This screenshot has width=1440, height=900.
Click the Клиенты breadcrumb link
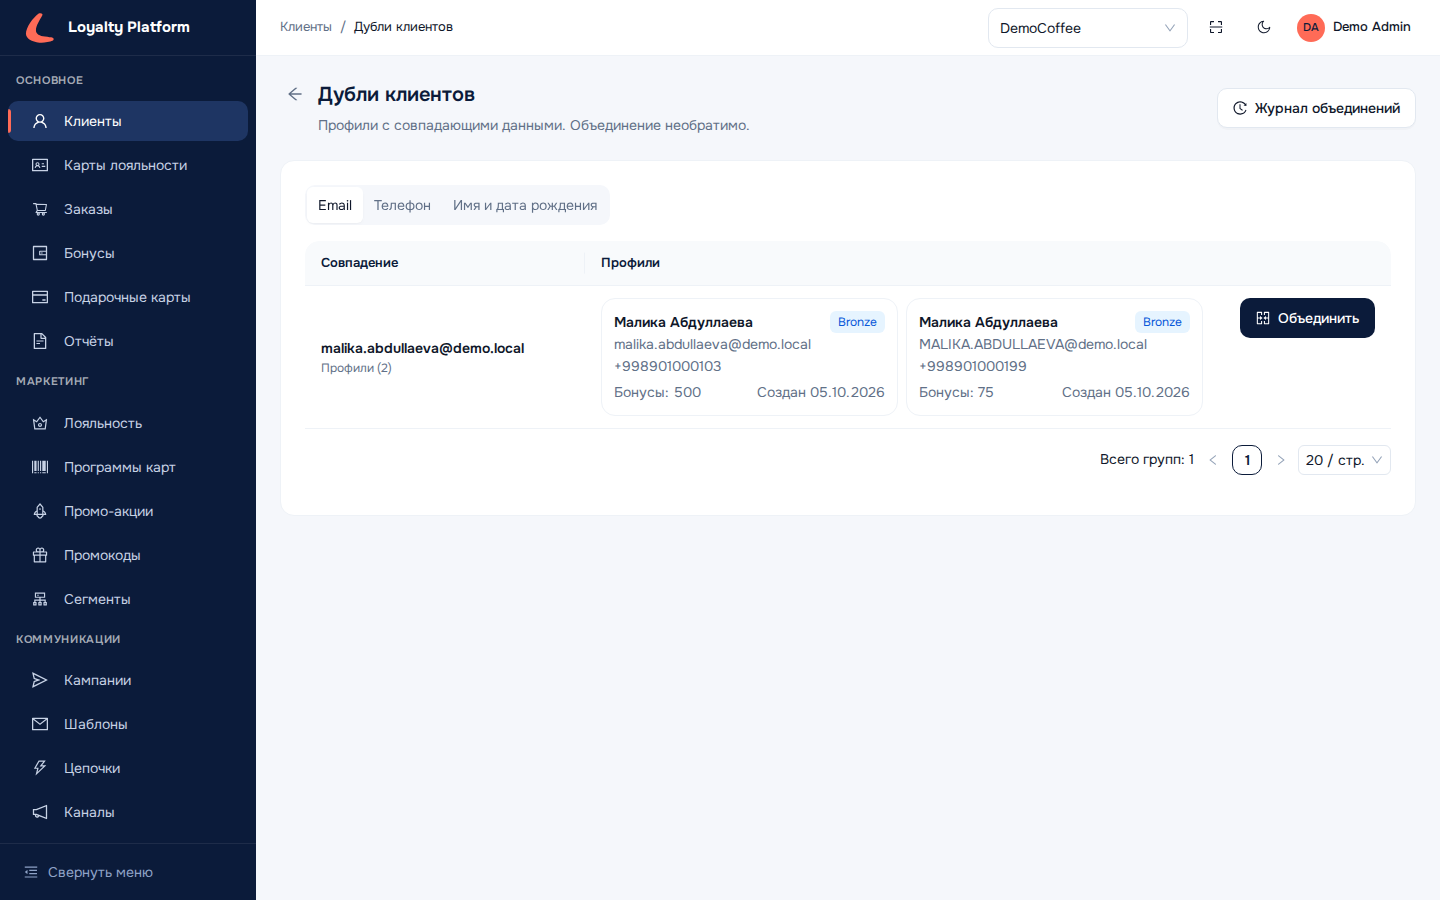(x=306, y=27)
